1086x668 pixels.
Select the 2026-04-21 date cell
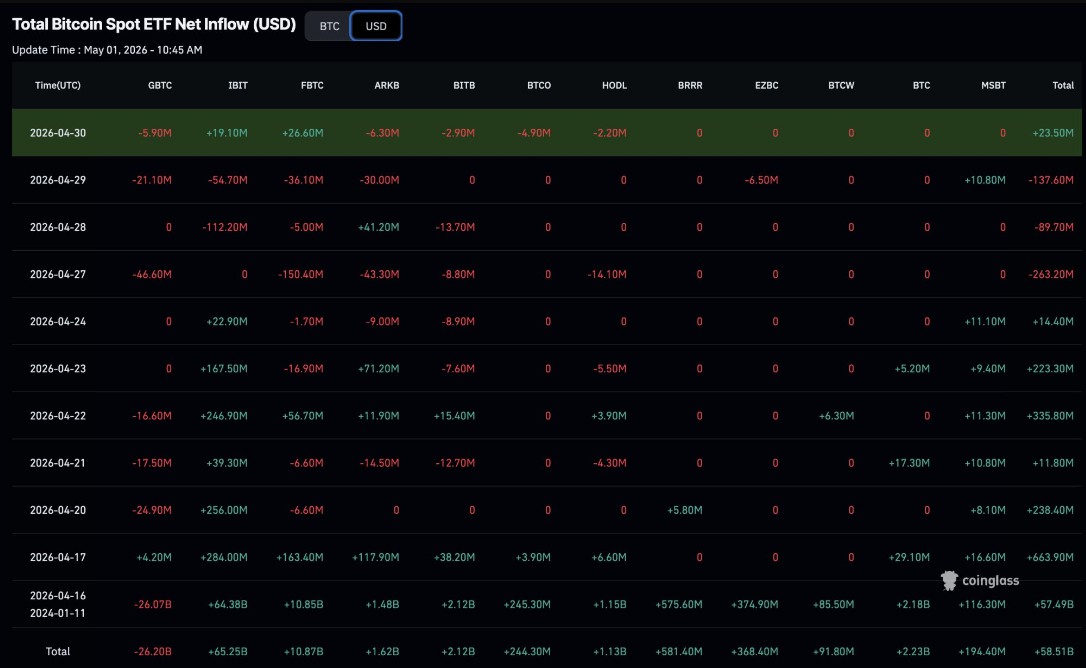(58, 463)
